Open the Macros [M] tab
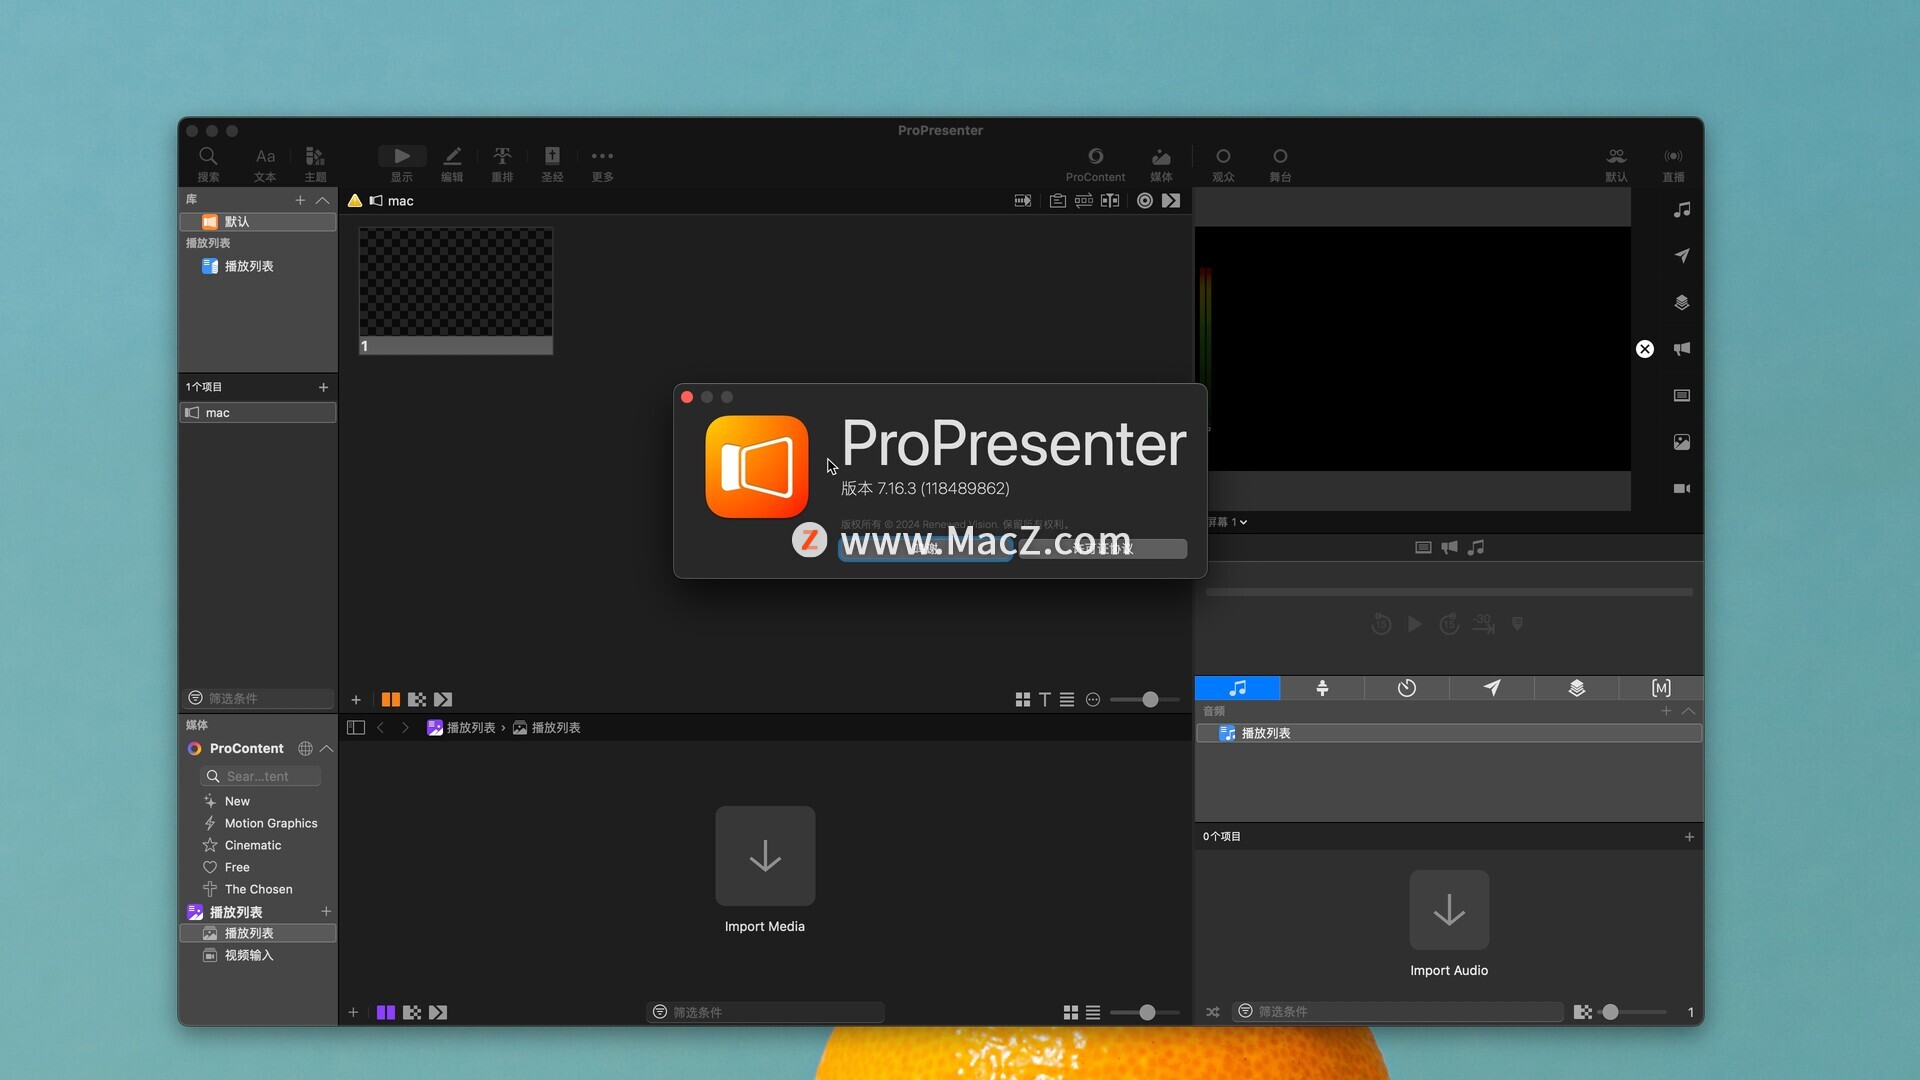 (x=1661, y=688)
